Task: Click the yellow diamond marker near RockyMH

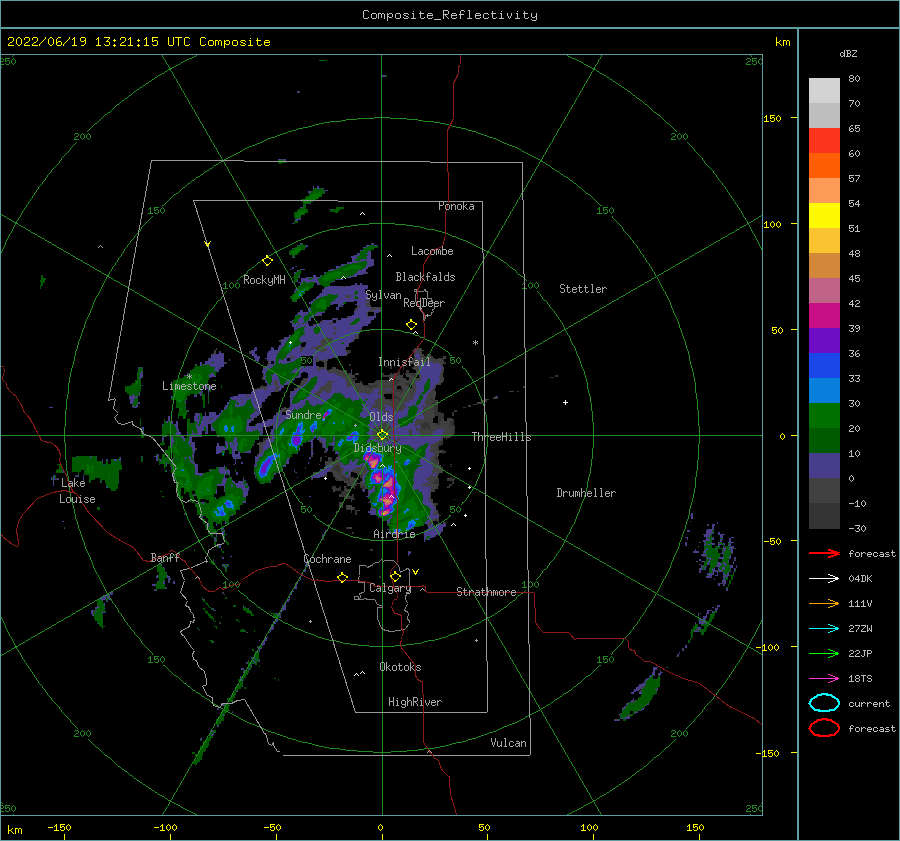Action: coord(267,261)
